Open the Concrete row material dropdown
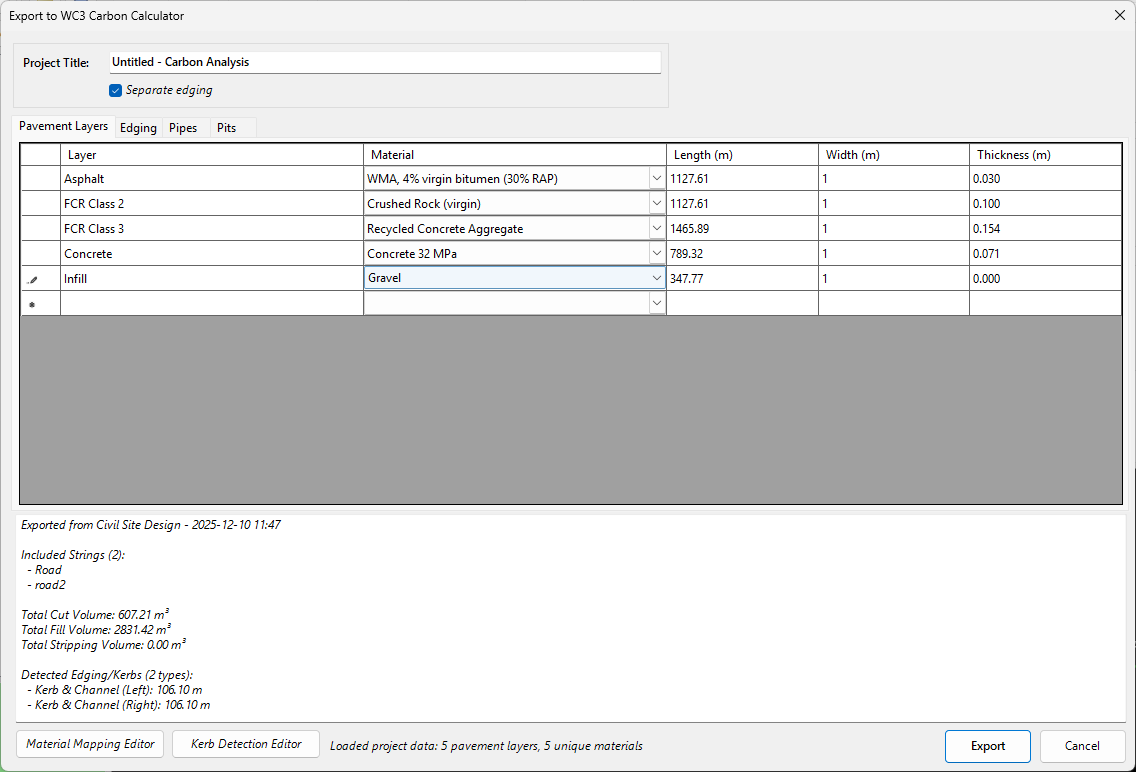Viewport: 1136px width, 772px height. [x=656, y=254]
